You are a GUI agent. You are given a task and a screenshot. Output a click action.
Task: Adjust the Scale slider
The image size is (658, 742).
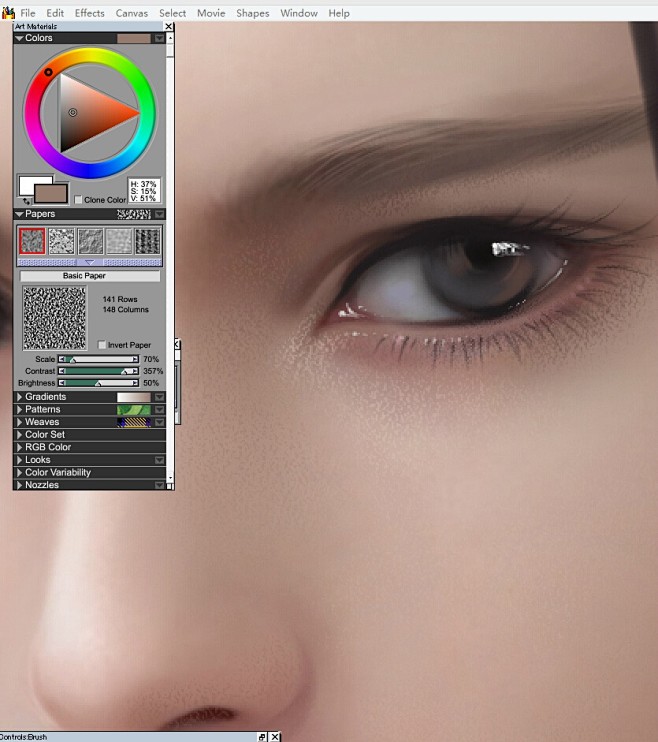98,359
